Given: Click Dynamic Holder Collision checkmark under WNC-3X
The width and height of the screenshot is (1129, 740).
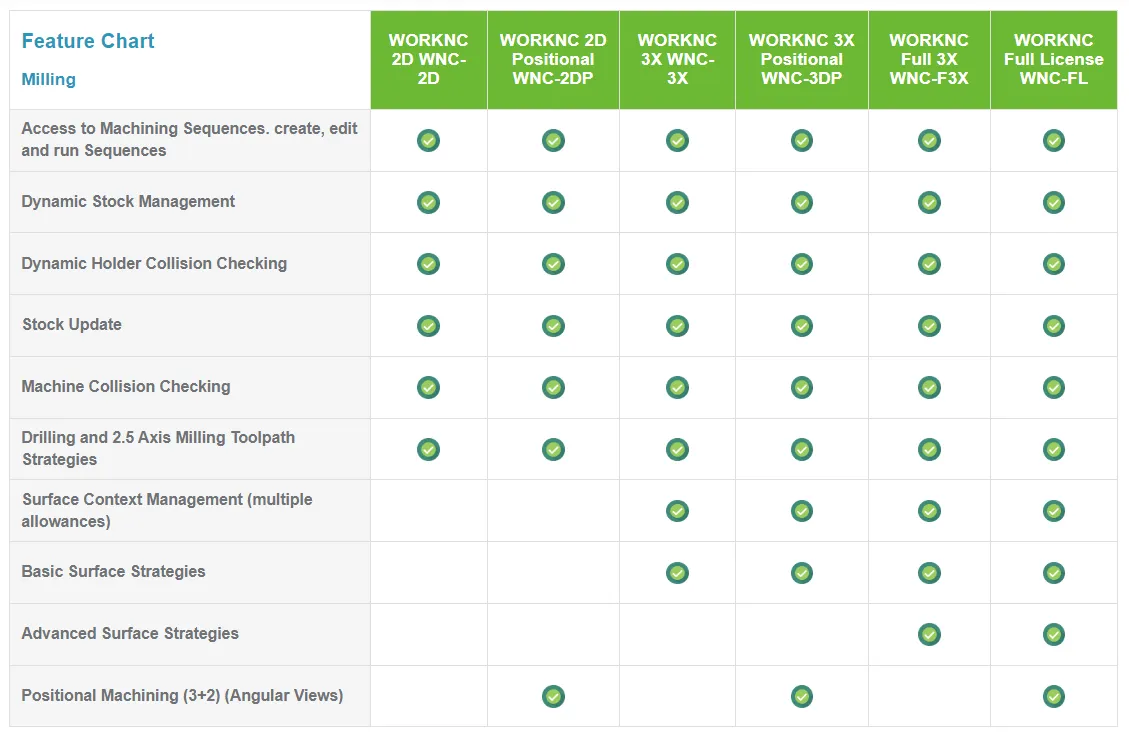Looking at the screenshot, I should click(677, 264).
